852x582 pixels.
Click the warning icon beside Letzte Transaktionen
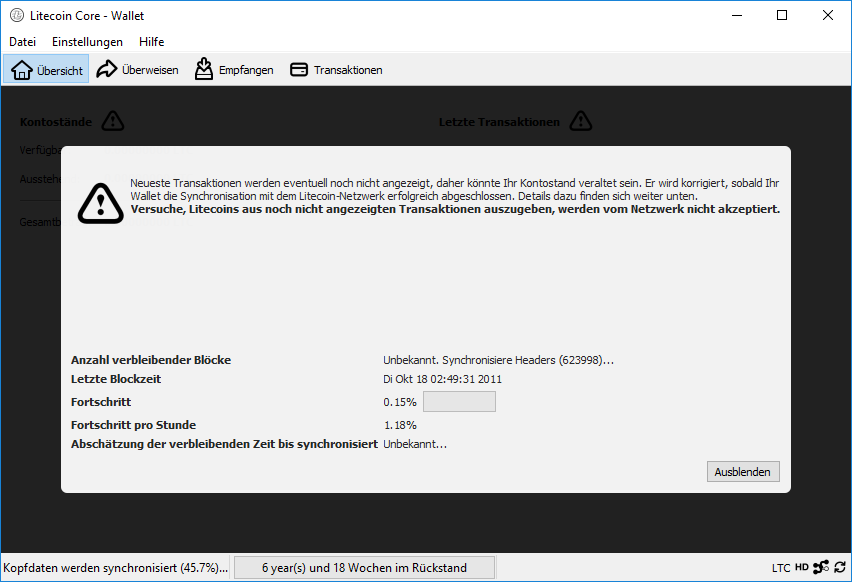coord(580,121)
